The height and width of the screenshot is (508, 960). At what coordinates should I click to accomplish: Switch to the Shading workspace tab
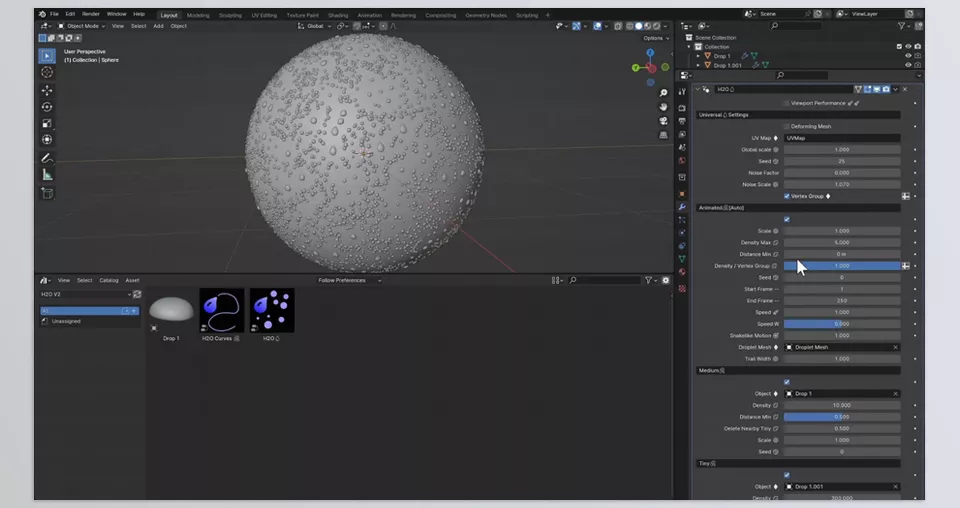pyautogui.click(x=338, y=15)
